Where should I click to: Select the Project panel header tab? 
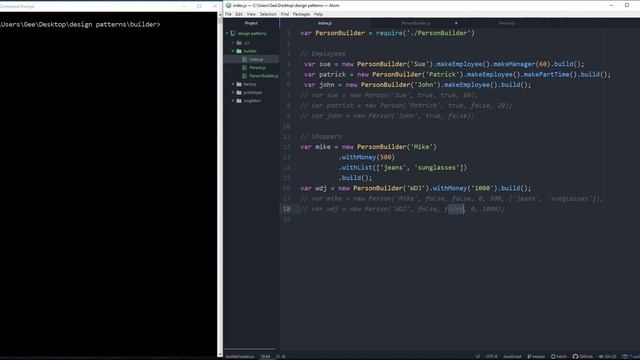coord(251,23)
